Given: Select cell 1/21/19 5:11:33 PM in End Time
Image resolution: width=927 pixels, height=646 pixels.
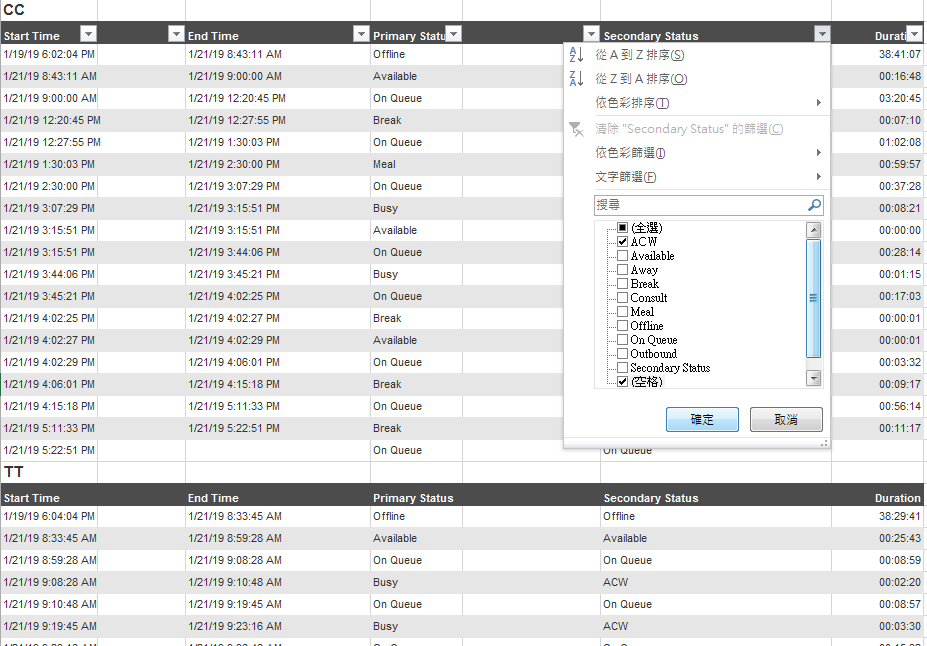Looking at the screenshot, I should (277, 406).
